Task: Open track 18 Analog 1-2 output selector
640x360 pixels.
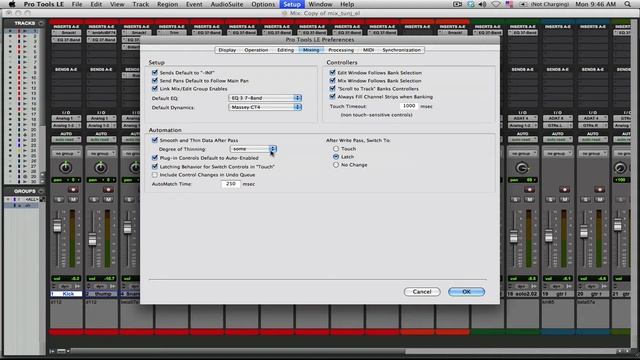Action: [x=522, y=125]
